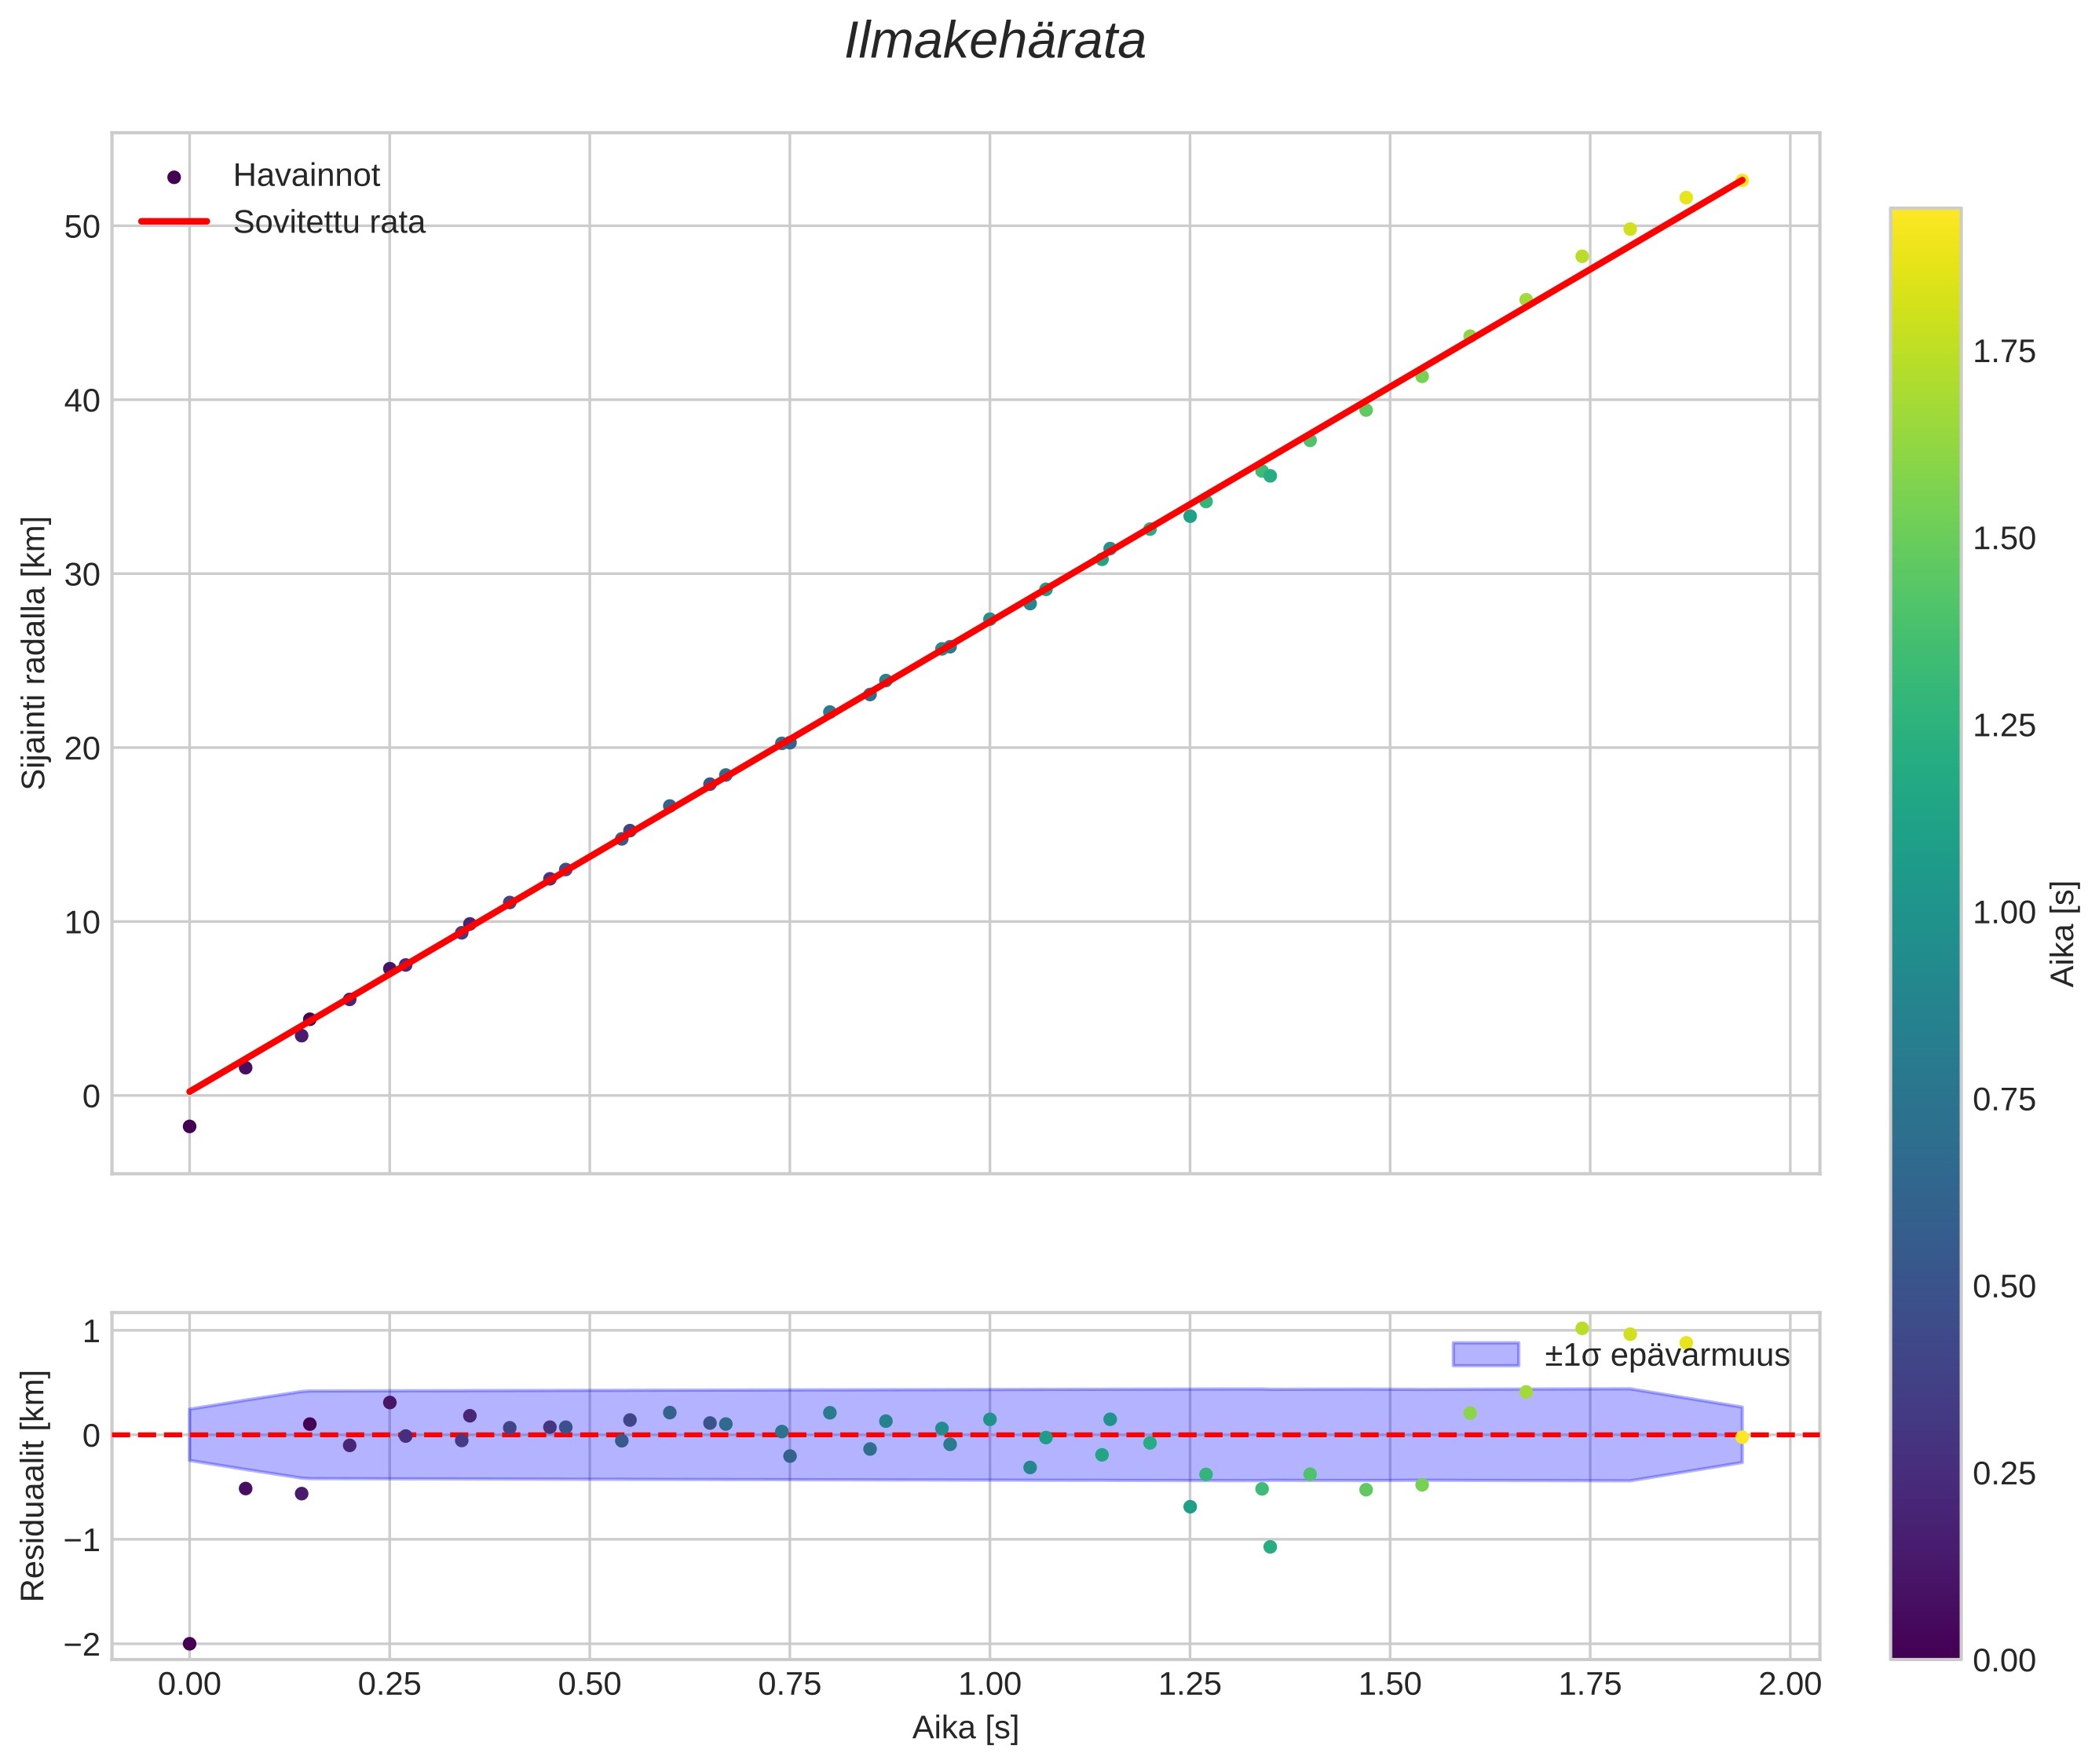The image size is (2099, 1764).
Task: Click the yellow-green residual point at 1.74 s
Action: [1582, 1328]
